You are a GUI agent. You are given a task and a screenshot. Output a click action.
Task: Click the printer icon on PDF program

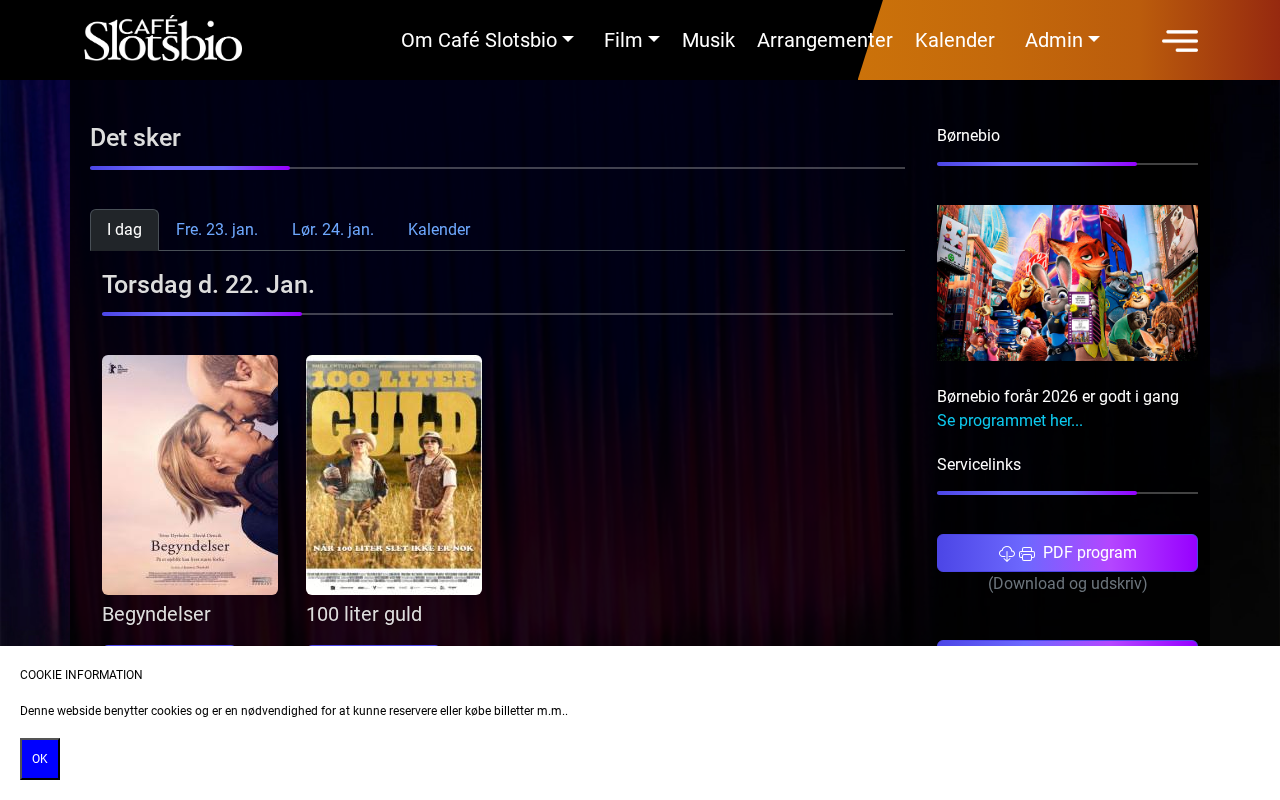coord(1027,554)
